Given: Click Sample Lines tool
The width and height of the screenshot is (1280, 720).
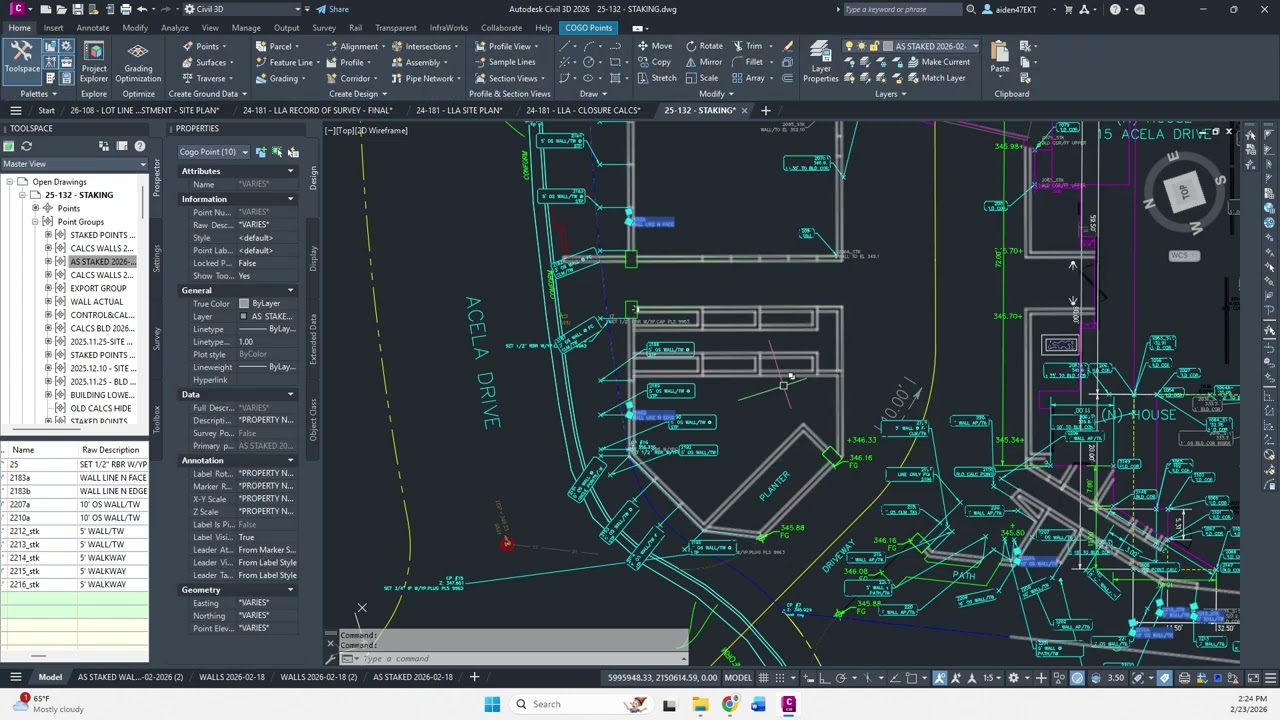Looking at the screenshot, I should click(504, 62).
